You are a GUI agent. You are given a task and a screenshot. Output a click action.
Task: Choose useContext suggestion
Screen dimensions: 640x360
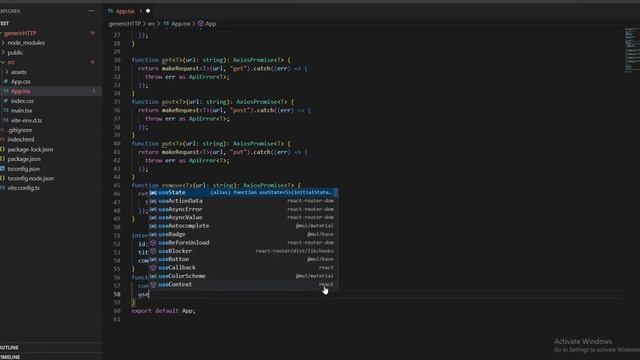(243, 284)
